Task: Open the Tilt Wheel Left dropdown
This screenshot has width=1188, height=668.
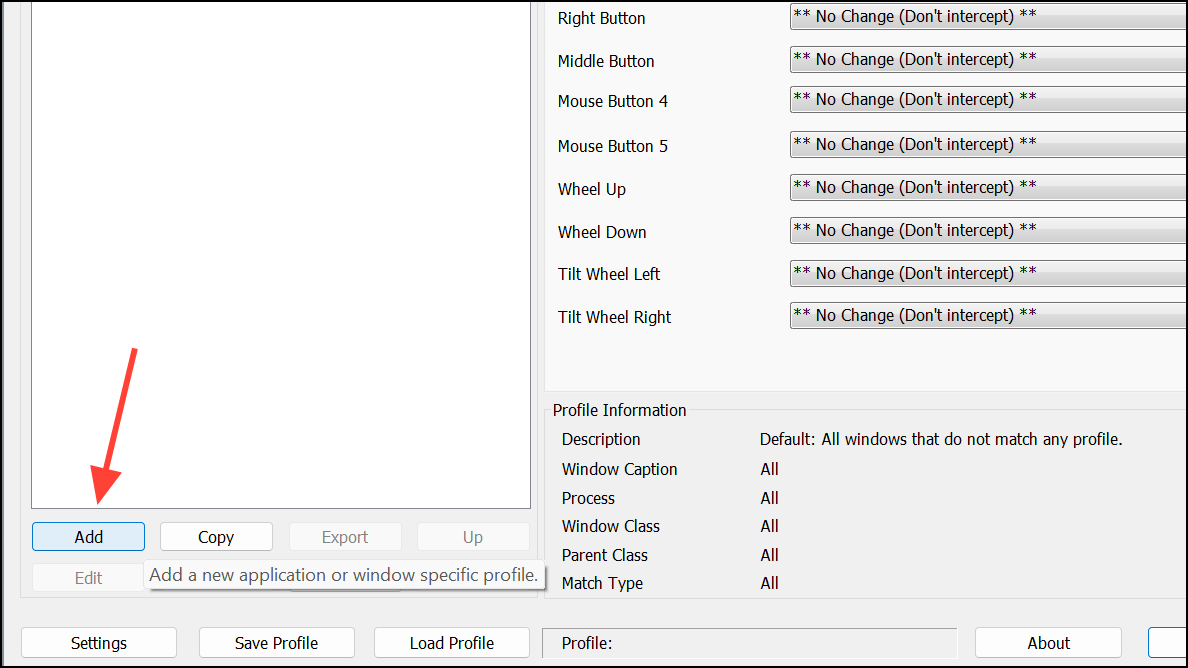Action: (x=988, y=274)
